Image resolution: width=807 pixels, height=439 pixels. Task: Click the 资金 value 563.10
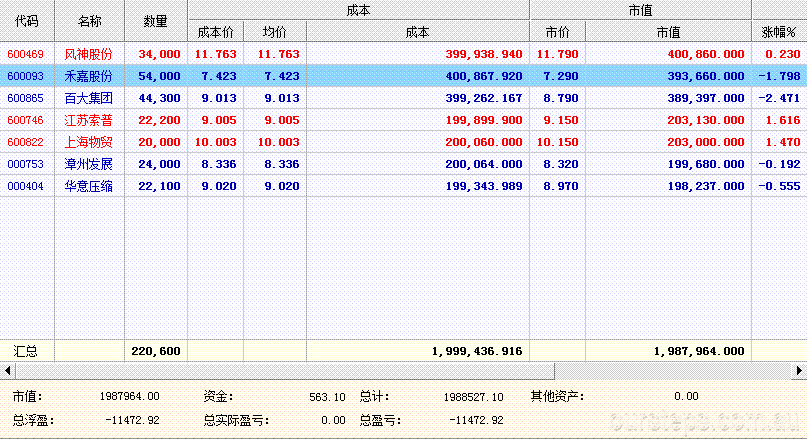coord(327,397)
